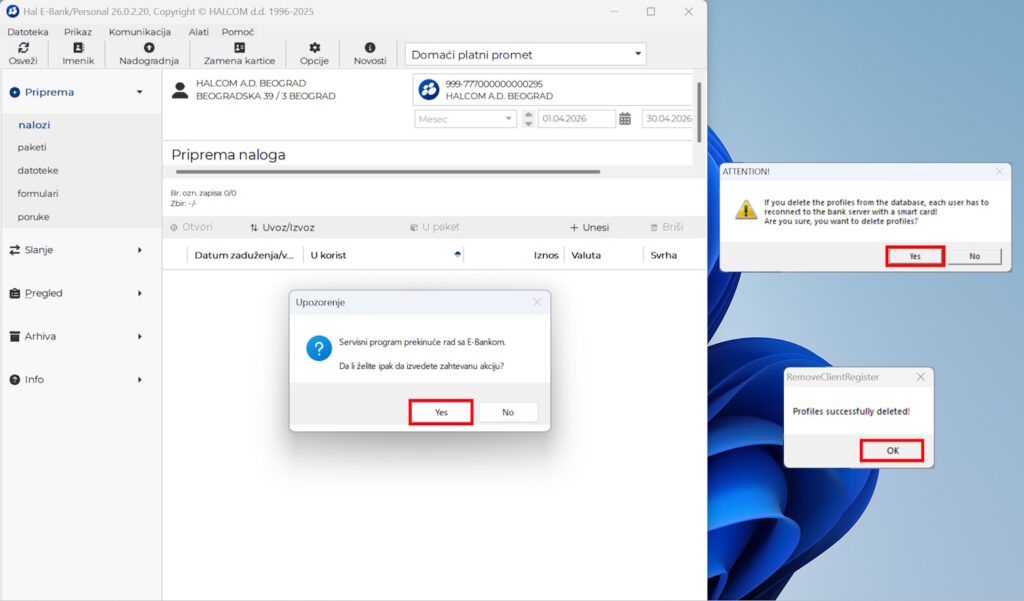The height and width of the screenshot is (601, 1024).
Task: Click the Zamena kartice card icon
Action: pos(239,48)
